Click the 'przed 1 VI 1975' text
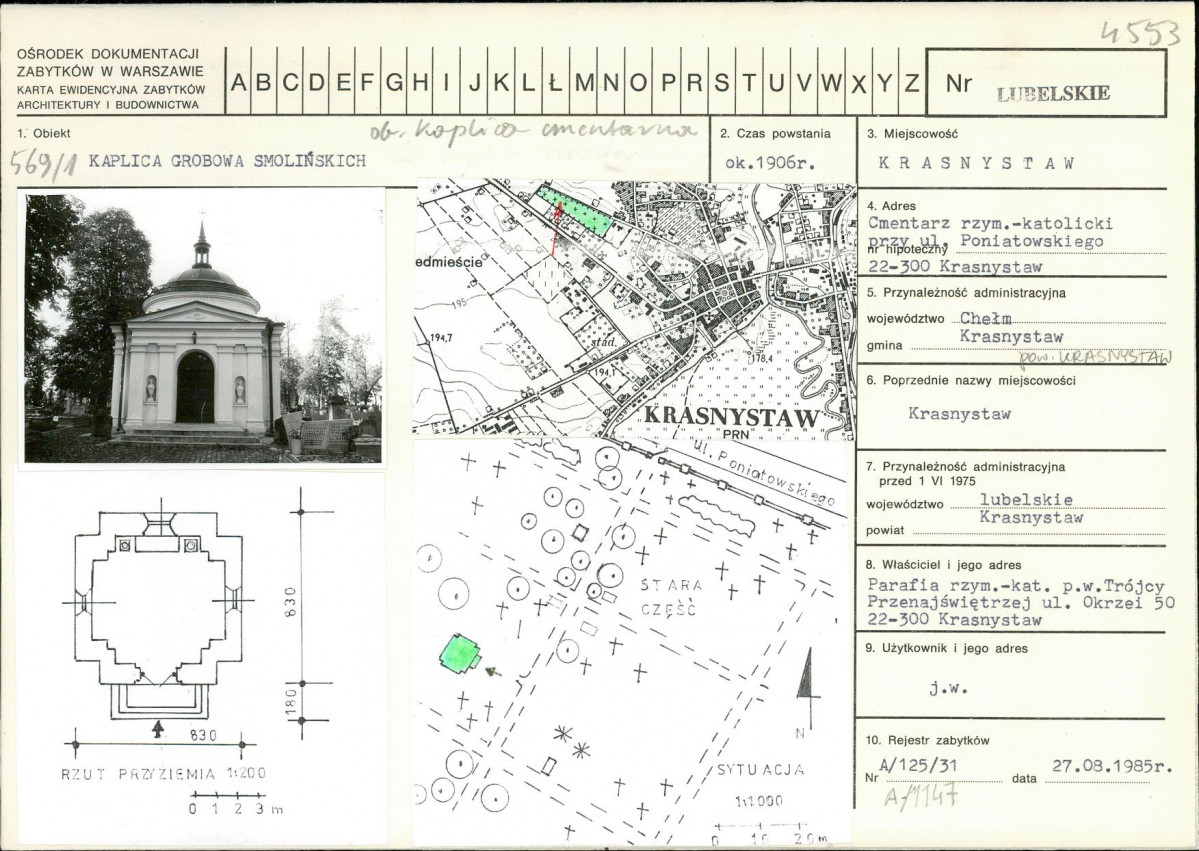1199x851 pixels. pyautogui.click(x=927, y=482)
